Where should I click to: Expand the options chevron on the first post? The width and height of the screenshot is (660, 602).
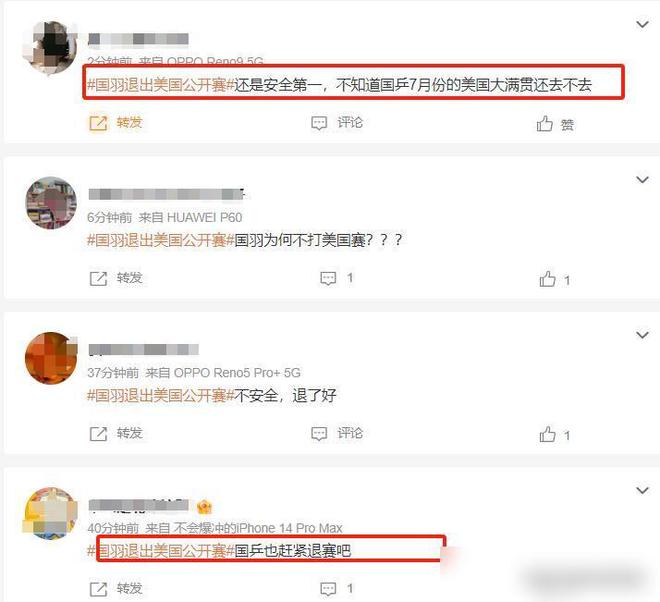click(x=642, y=24)
